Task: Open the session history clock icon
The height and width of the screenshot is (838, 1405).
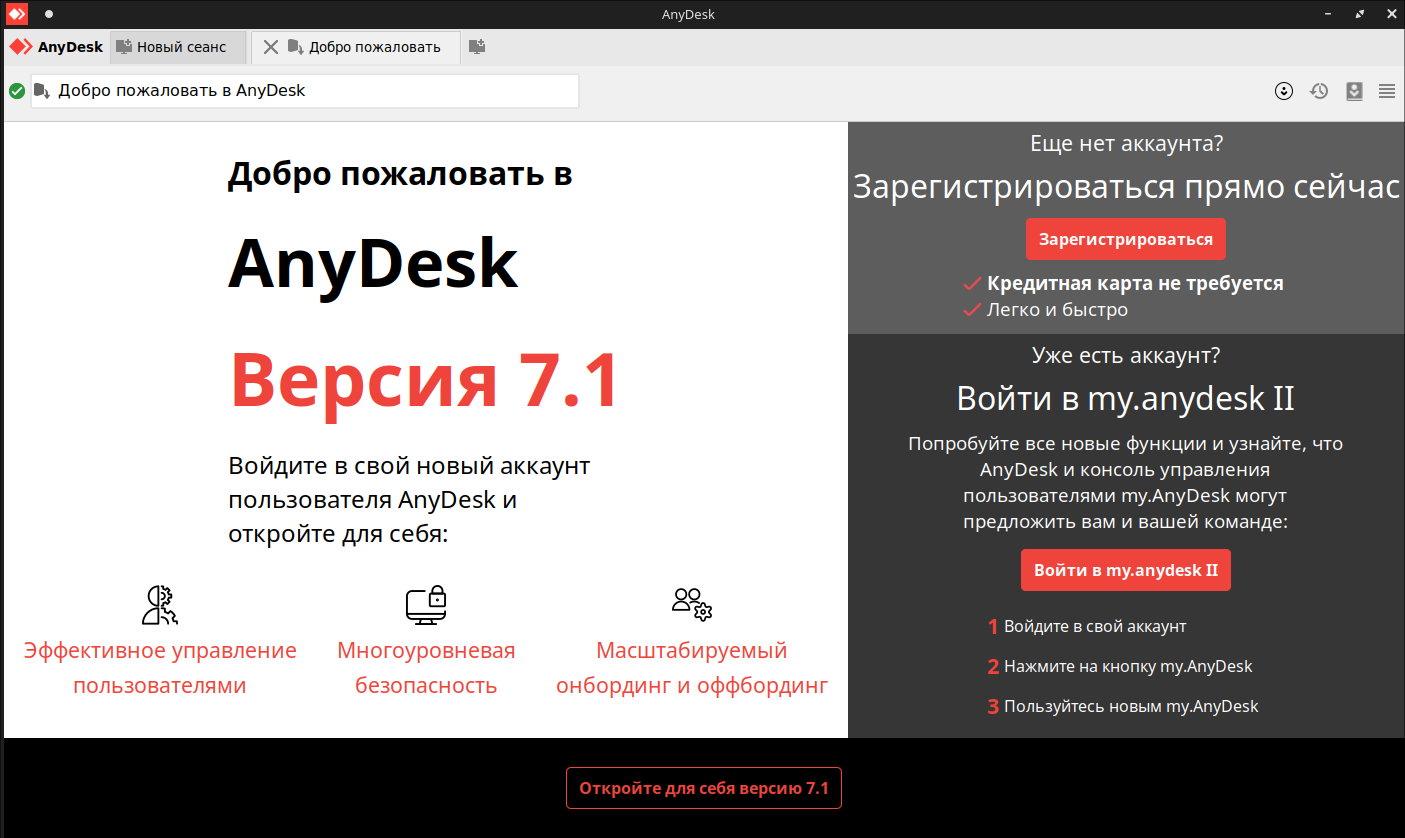Action: click(x=1319, y=91)
